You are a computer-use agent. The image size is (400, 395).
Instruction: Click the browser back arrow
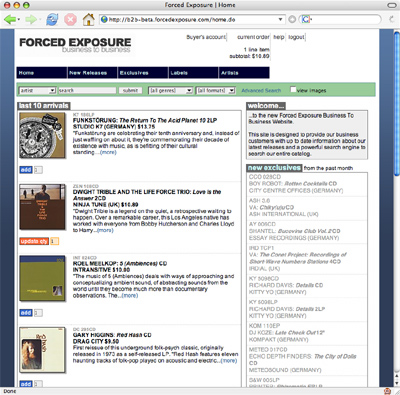(10, 20)
